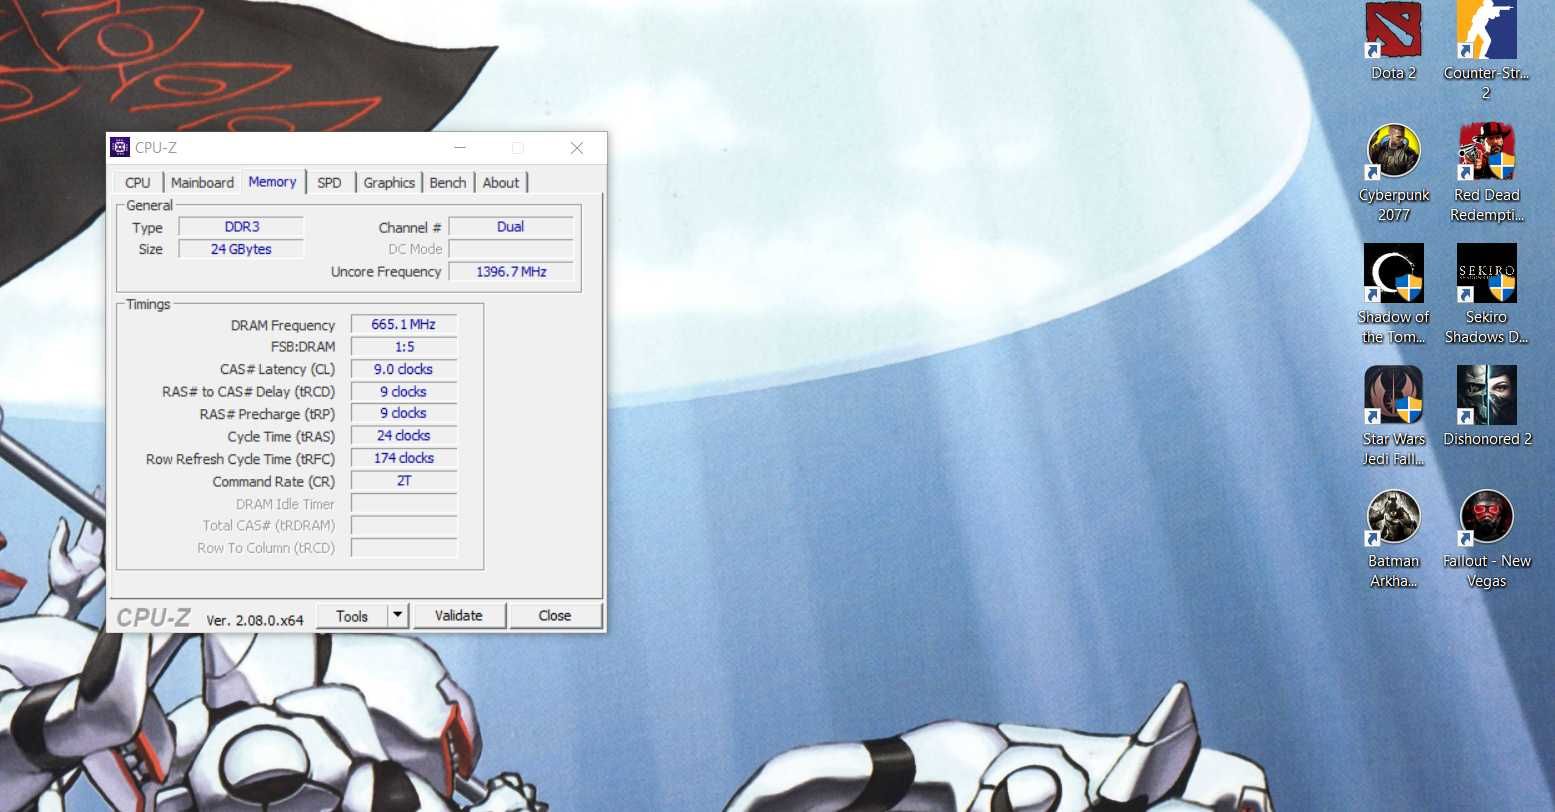The width and height of the screenshot is (1555, 812).
Task: Expand the Tools dropdown arrow
Action: 398,616
